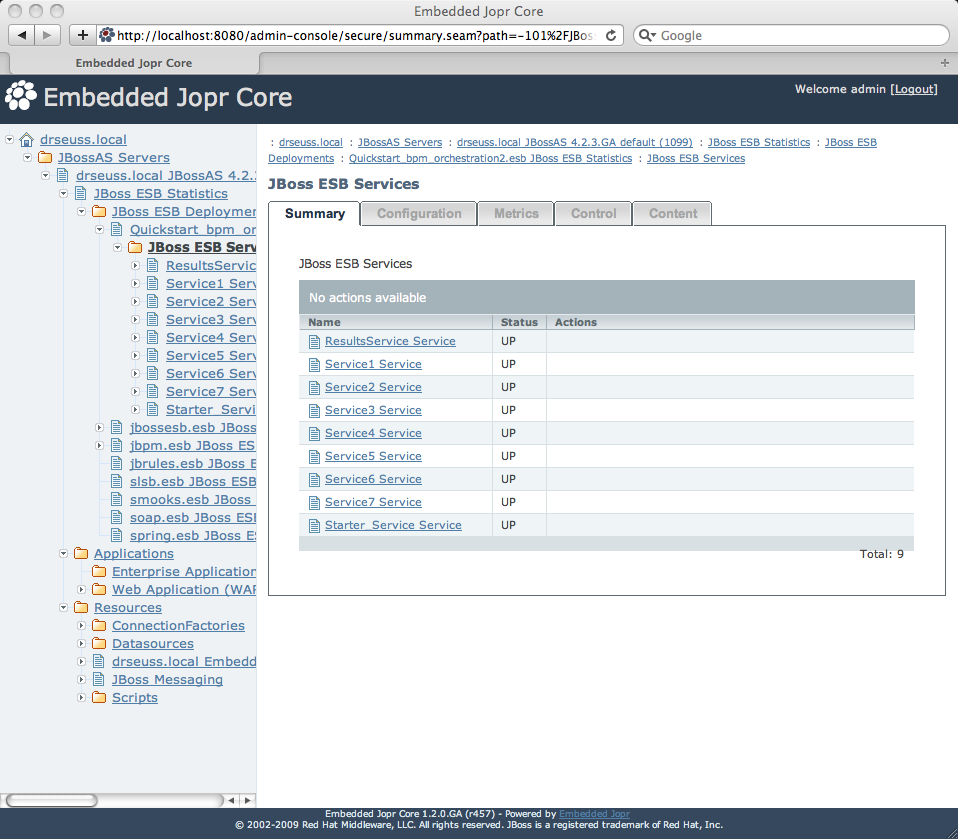Click the Logout link
Image resolution: width=958 pixels, height=839 pixels.
pyautogui.click(x=913, y=89)
